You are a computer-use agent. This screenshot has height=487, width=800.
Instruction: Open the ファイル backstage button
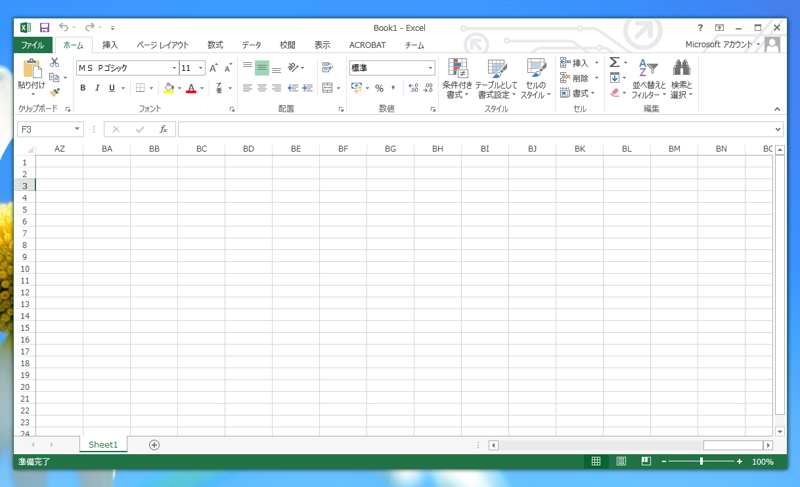click(x=33, y=45)
